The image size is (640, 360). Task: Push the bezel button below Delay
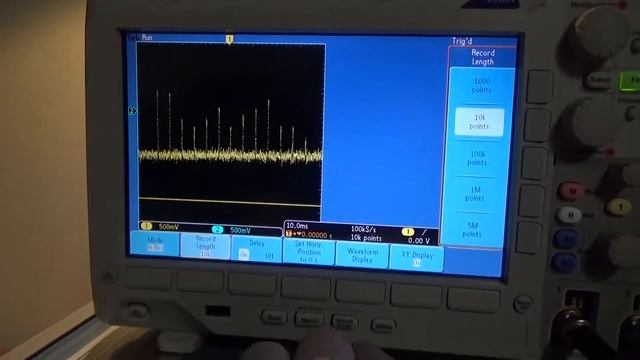pyautogui.click(x=252, y=284)
